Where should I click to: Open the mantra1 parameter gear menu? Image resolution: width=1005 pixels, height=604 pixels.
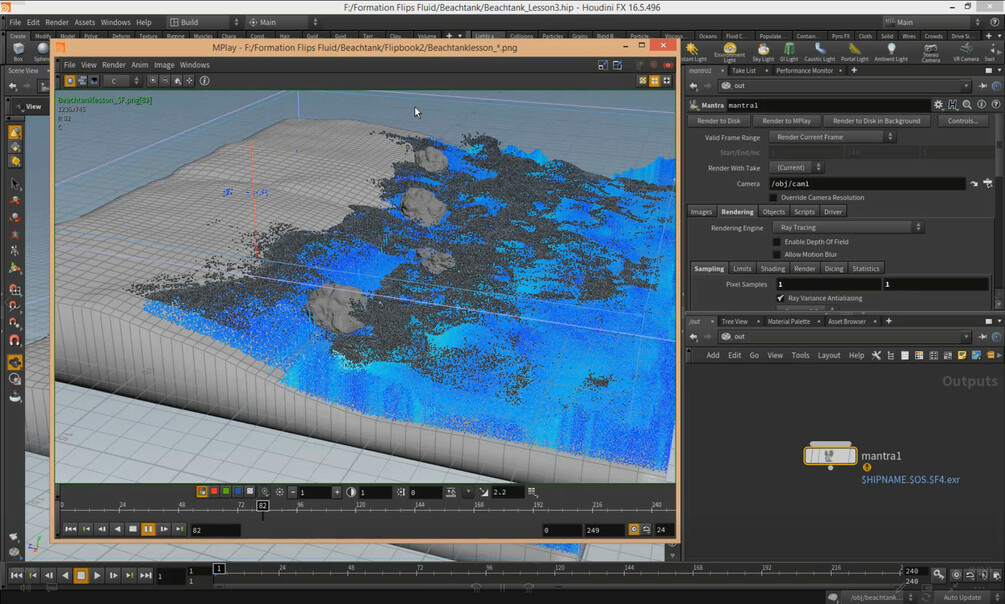938,104
